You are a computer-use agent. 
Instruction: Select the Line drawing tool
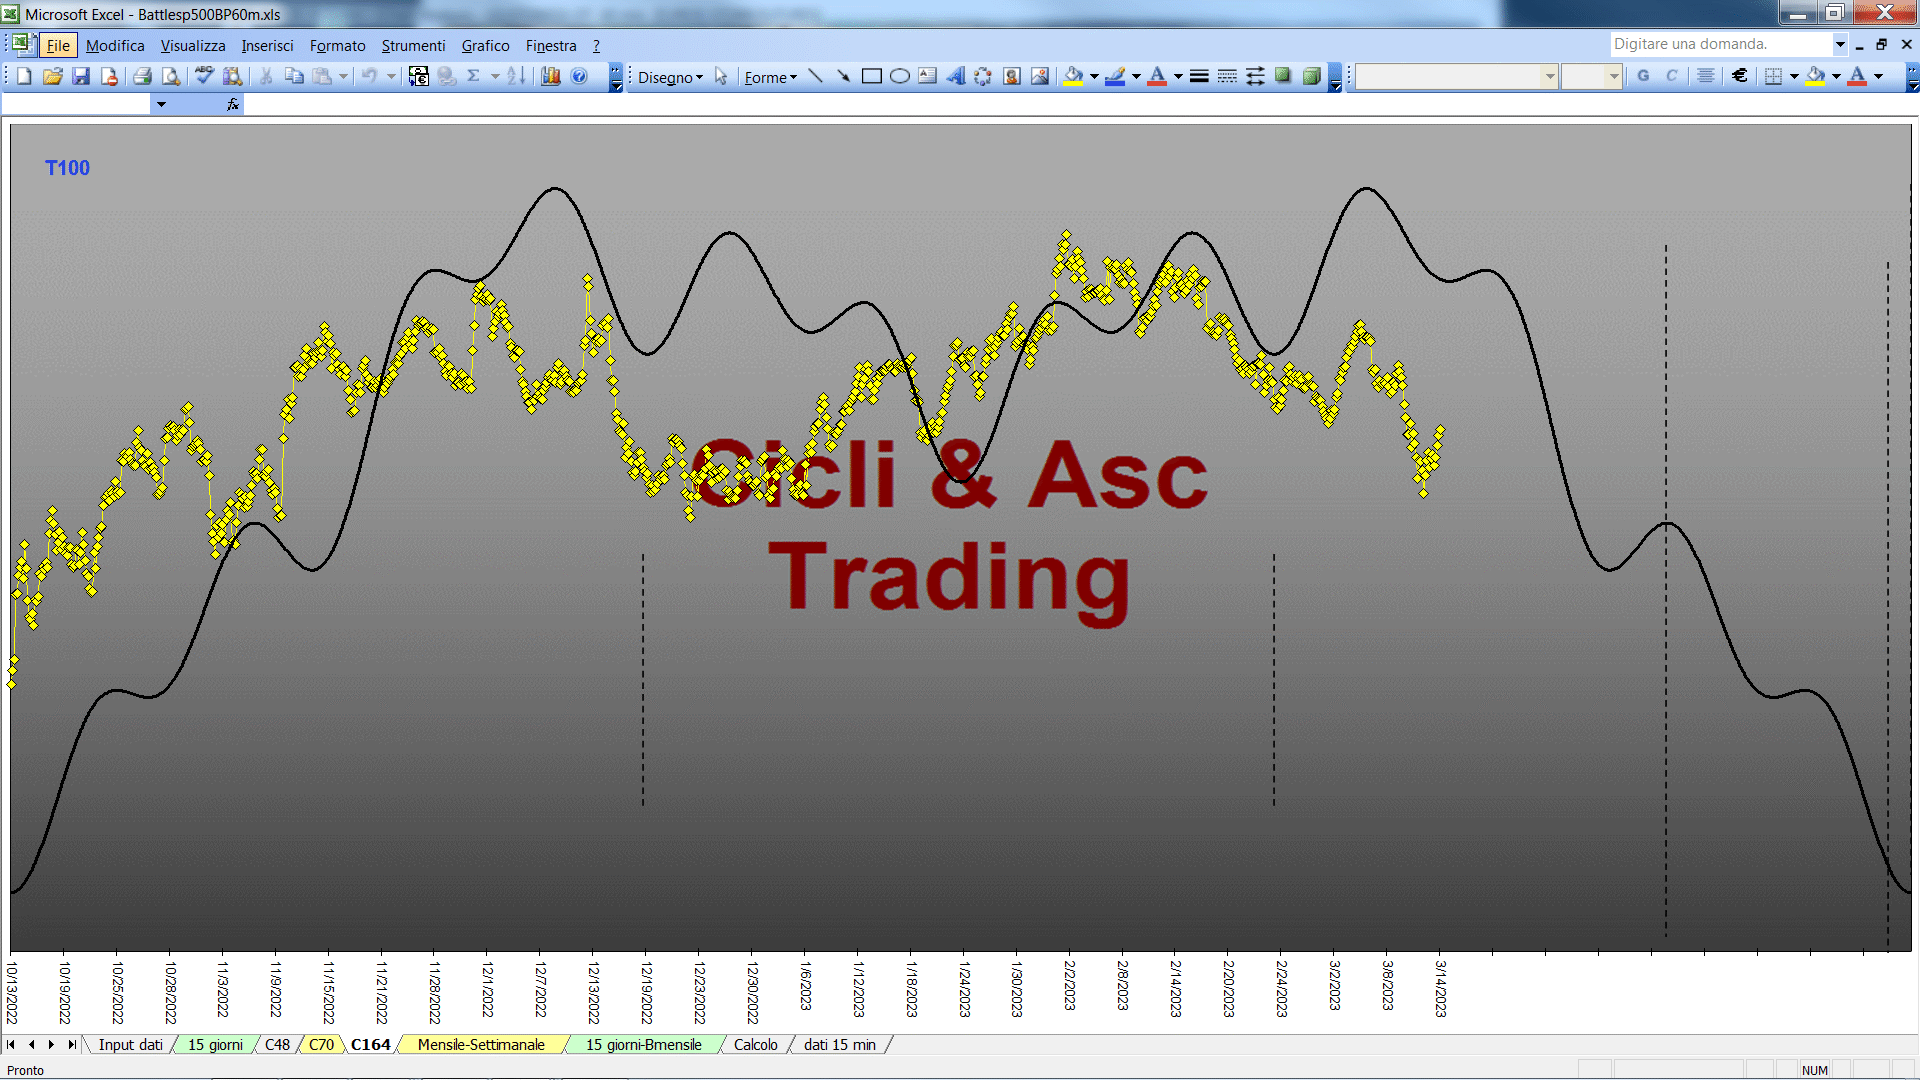point(815,76)
